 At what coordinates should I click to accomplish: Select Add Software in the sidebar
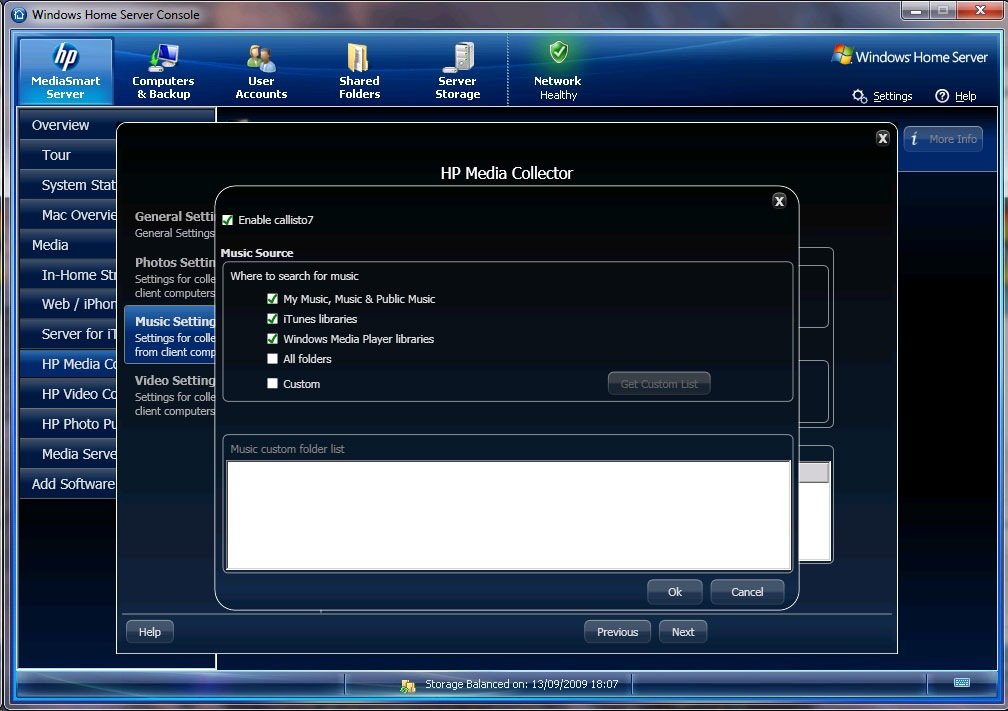pos(68,484)
